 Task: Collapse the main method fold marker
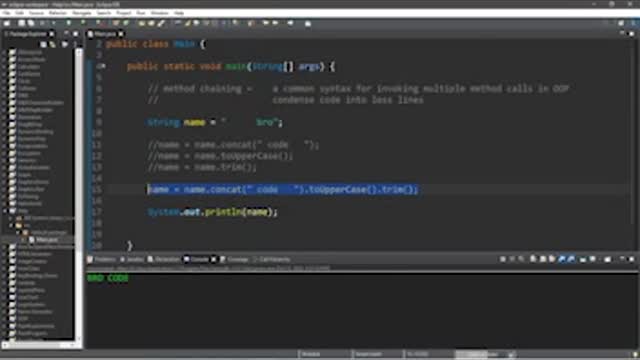point(102,66)
